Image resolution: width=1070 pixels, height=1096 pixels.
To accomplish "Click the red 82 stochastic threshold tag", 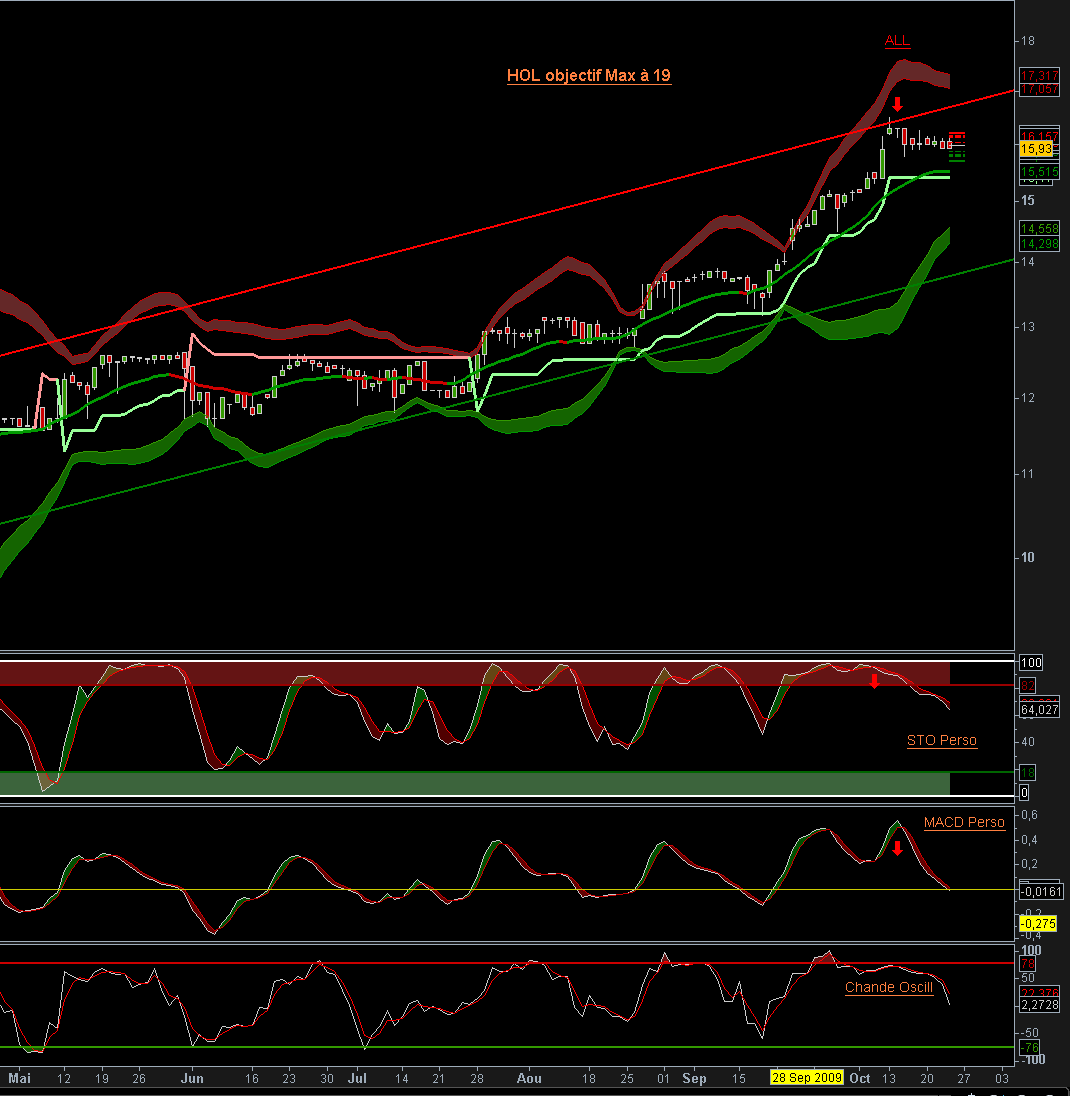I will (x=1027, y=686).
